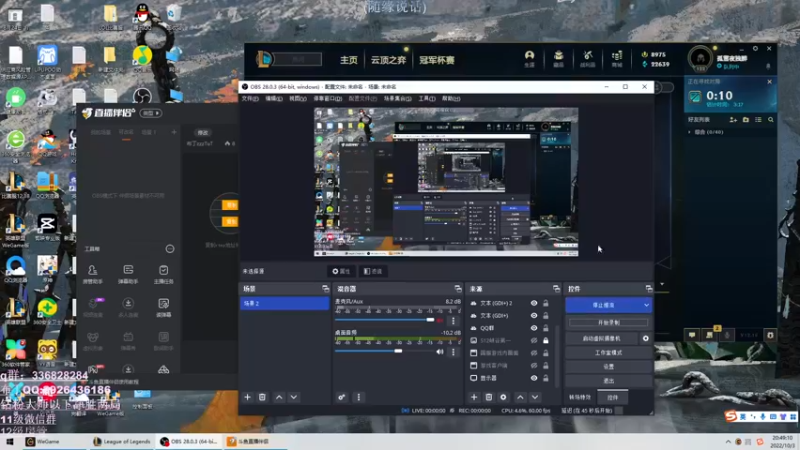800x450 pixels.
Task: Move source up in OBS sources panel
Action: [520, 397]
